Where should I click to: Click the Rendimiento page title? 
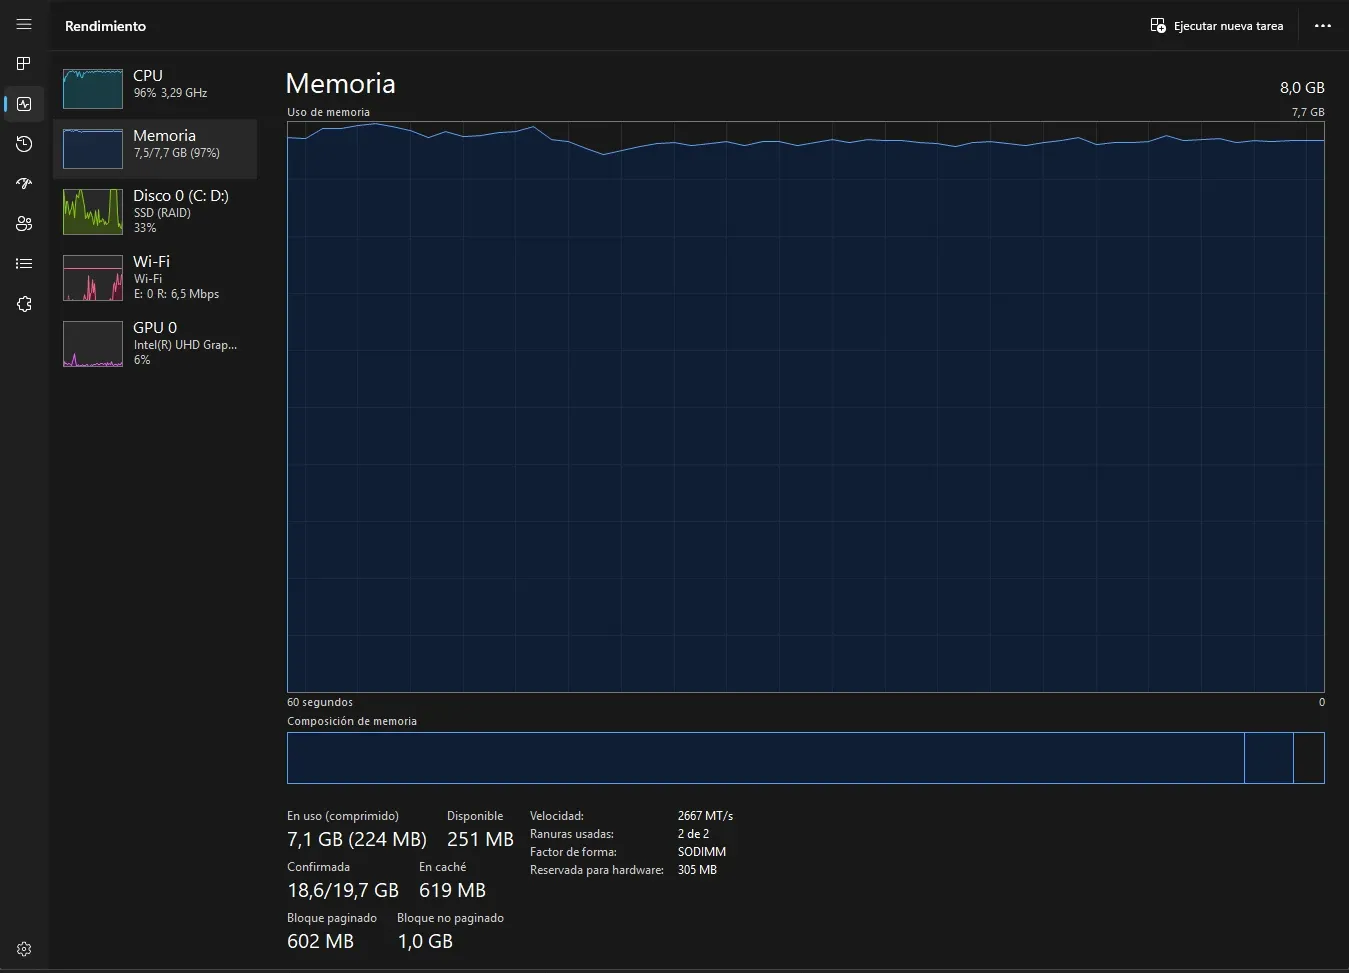coord(105,26)
